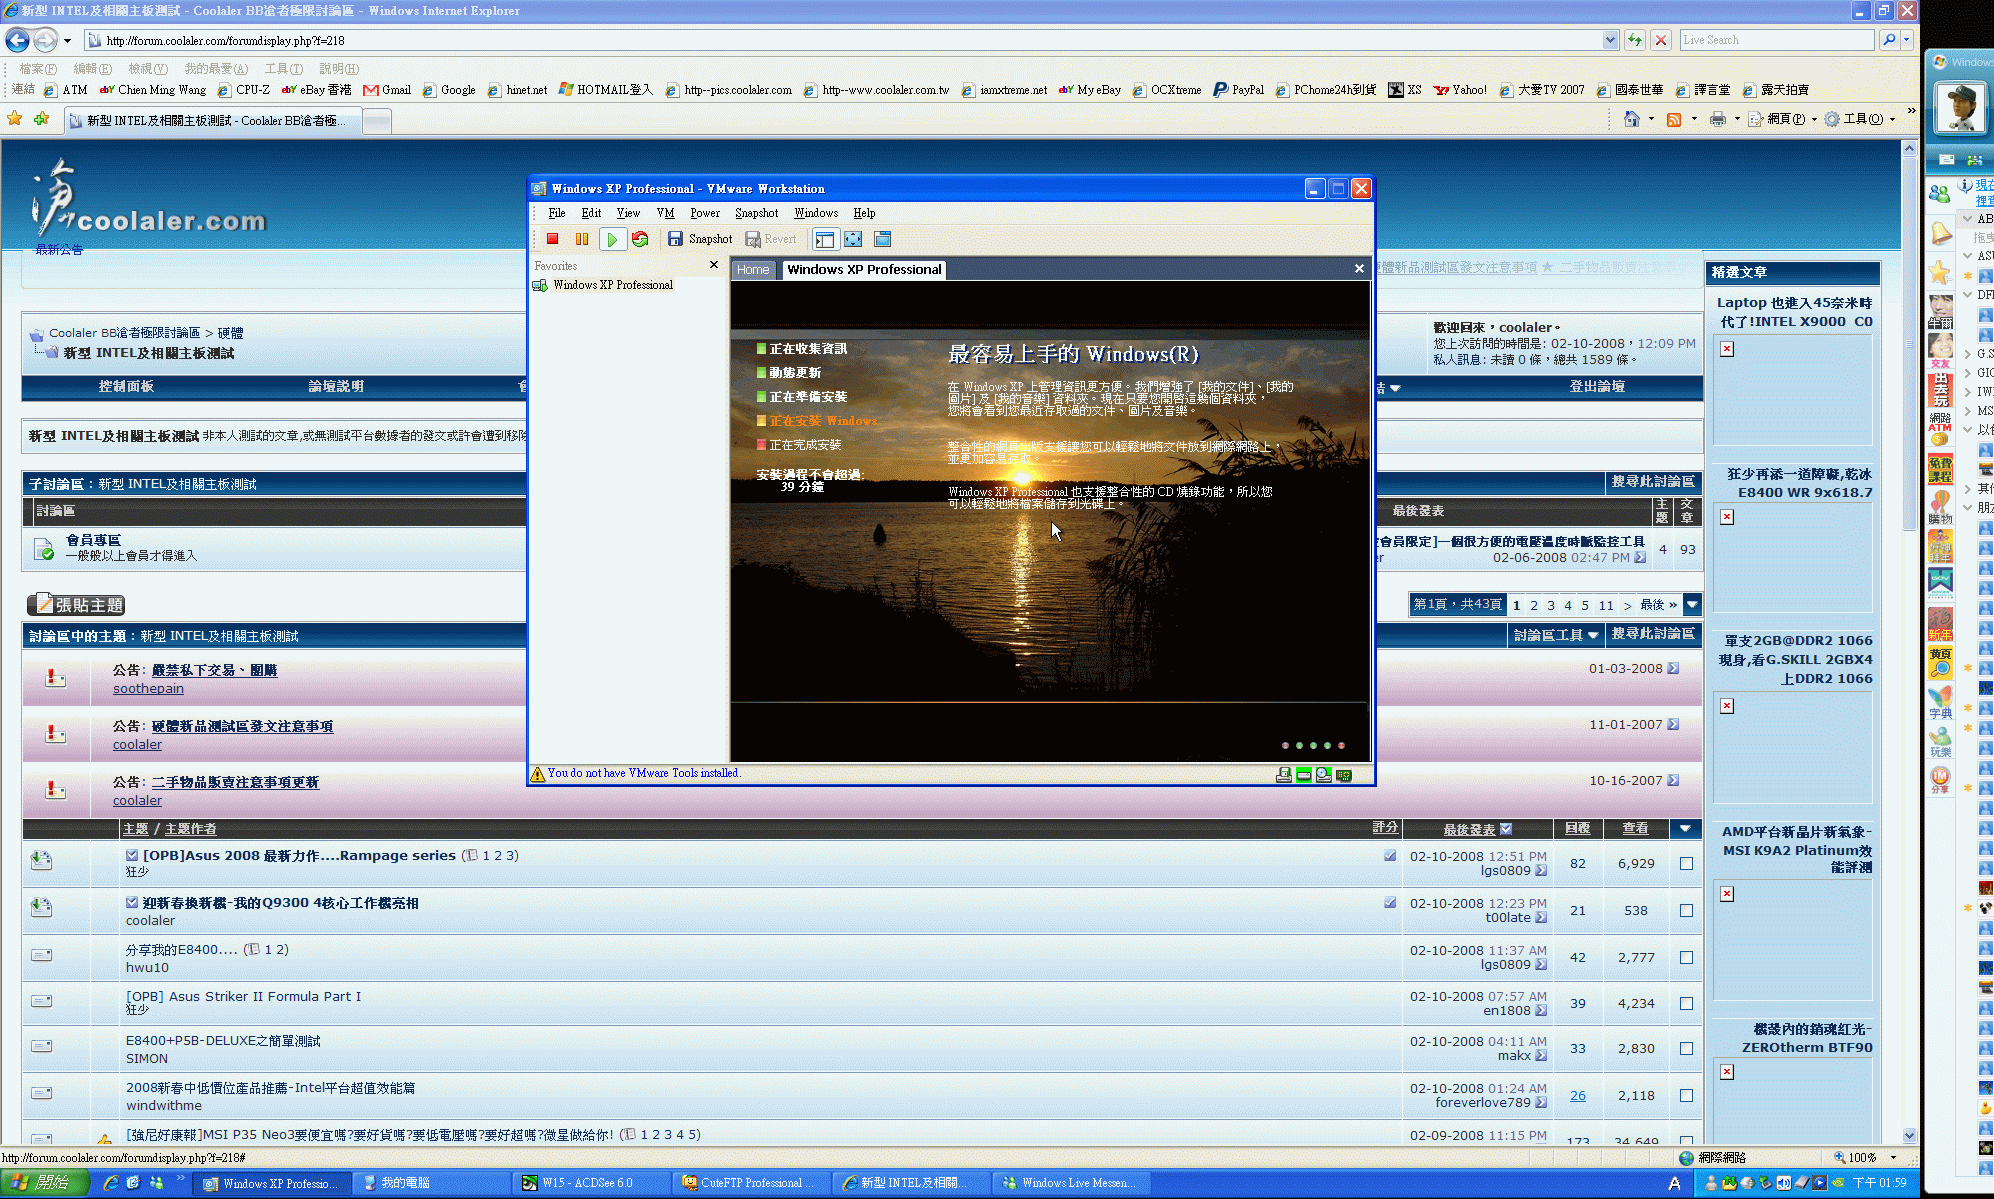Suspend the virtual machine with the pause icon
This screenshot has width=1994, height=1199.
pyautogui.click(x=582, y=239)
